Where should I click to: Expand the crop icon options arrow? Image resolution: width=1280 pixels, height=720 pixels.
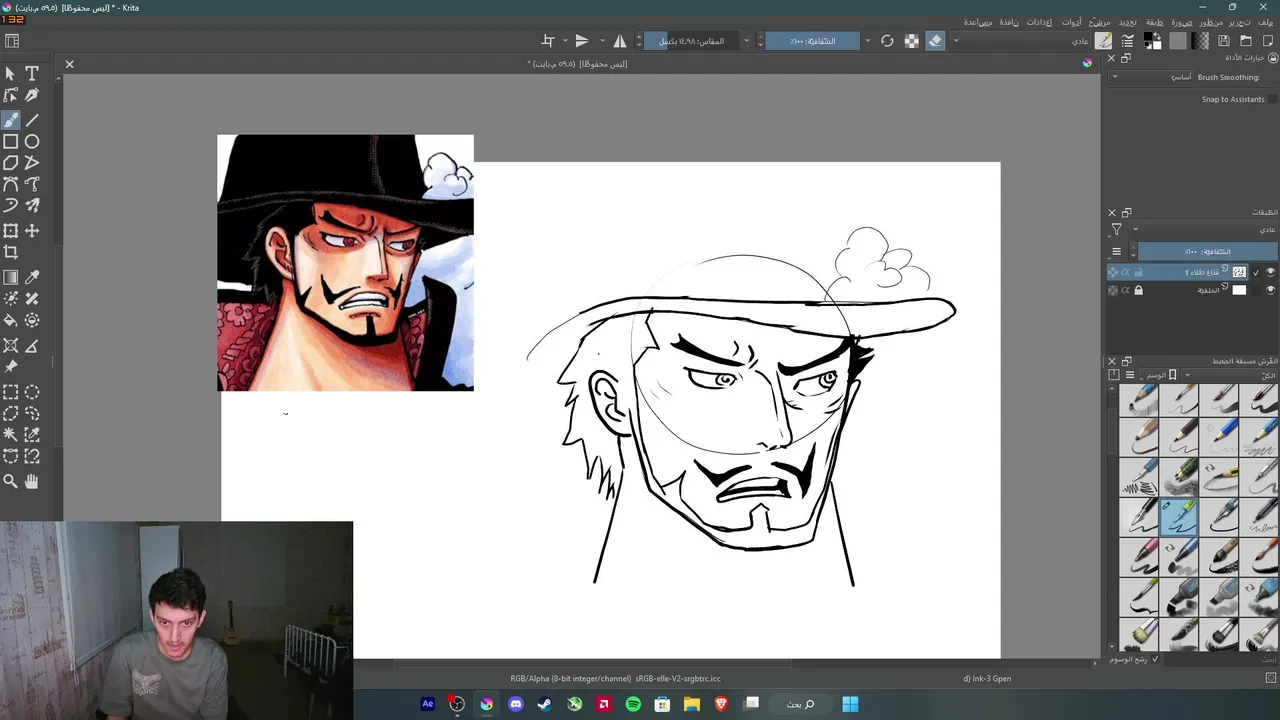pyautogui.click(x=565, y=41)
